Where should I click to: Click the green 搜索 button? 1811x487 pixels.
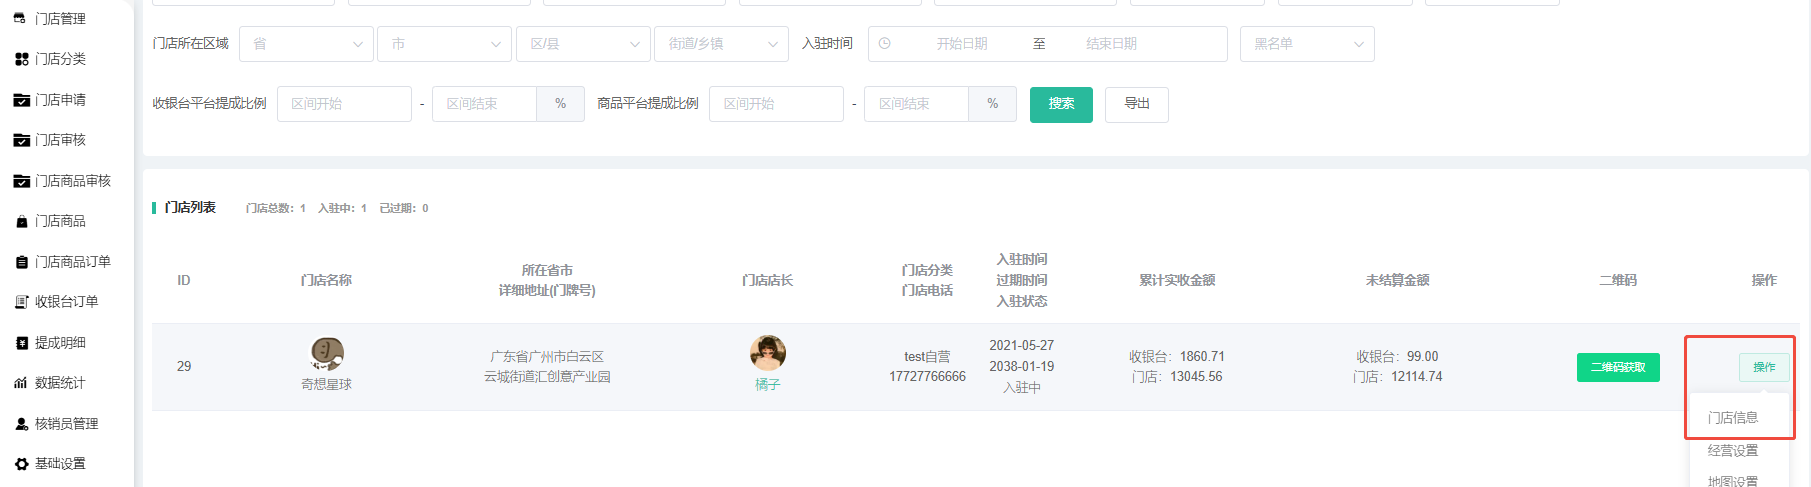(1061, 104)
